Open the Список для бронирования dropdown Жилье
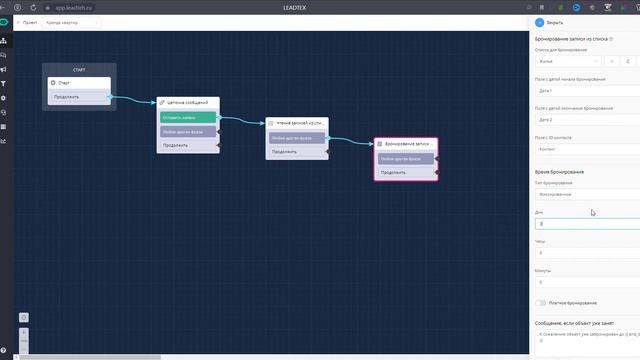640x360 pixels. coord(568,61)
